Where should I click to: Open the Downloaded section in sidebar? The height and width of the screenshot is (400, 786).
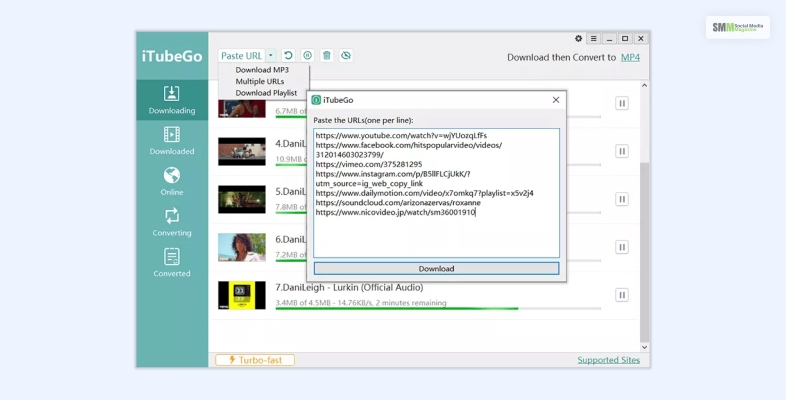tap(172, 141)
